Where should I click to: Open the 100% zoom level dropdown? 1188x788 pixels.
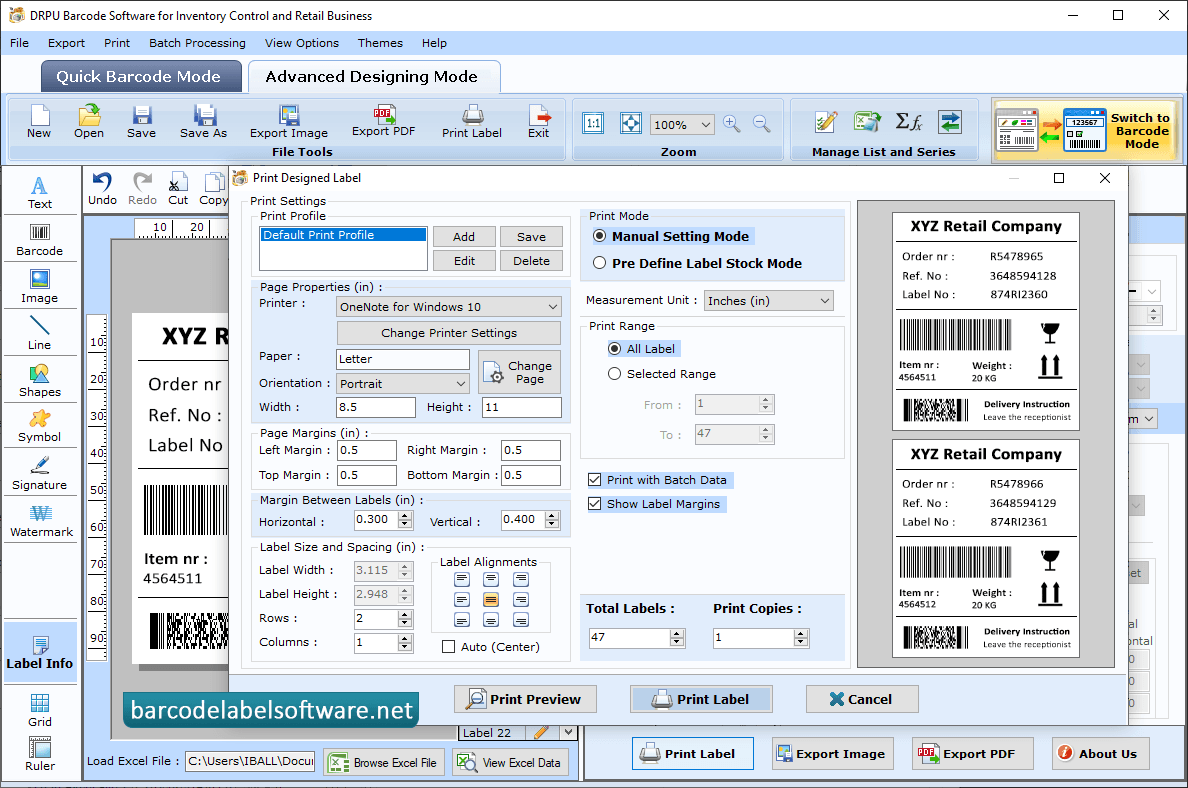tap(705, 124)
